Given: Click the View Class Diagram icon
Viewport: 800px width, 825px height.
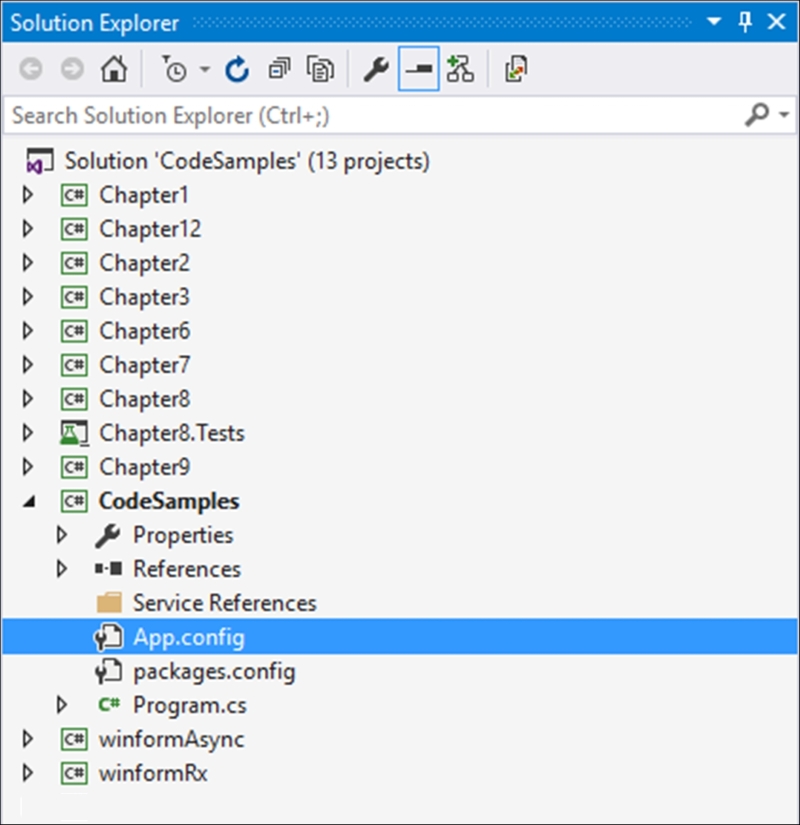Looking at the screenshot, I should coord(460,69).
